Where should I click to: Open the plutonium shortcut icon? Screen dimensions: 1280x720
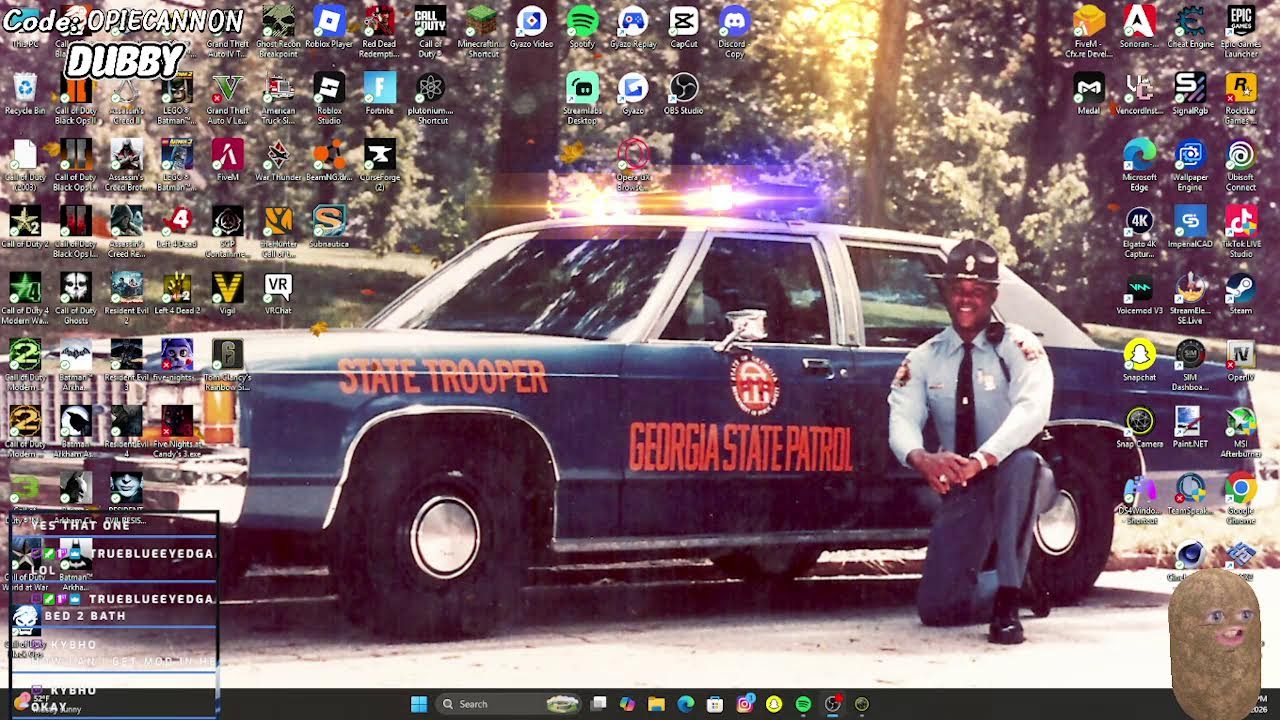click(430, 99)
